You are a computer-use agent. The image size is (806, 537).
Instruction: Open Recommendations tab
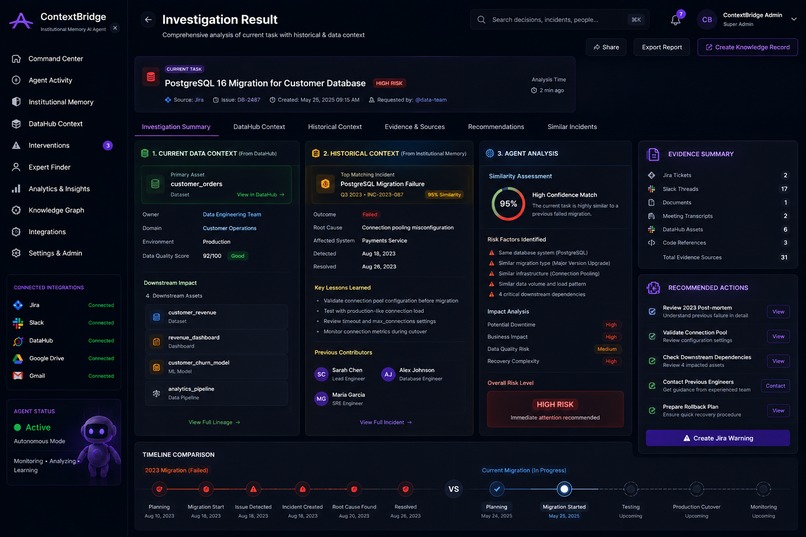[496, 127]
